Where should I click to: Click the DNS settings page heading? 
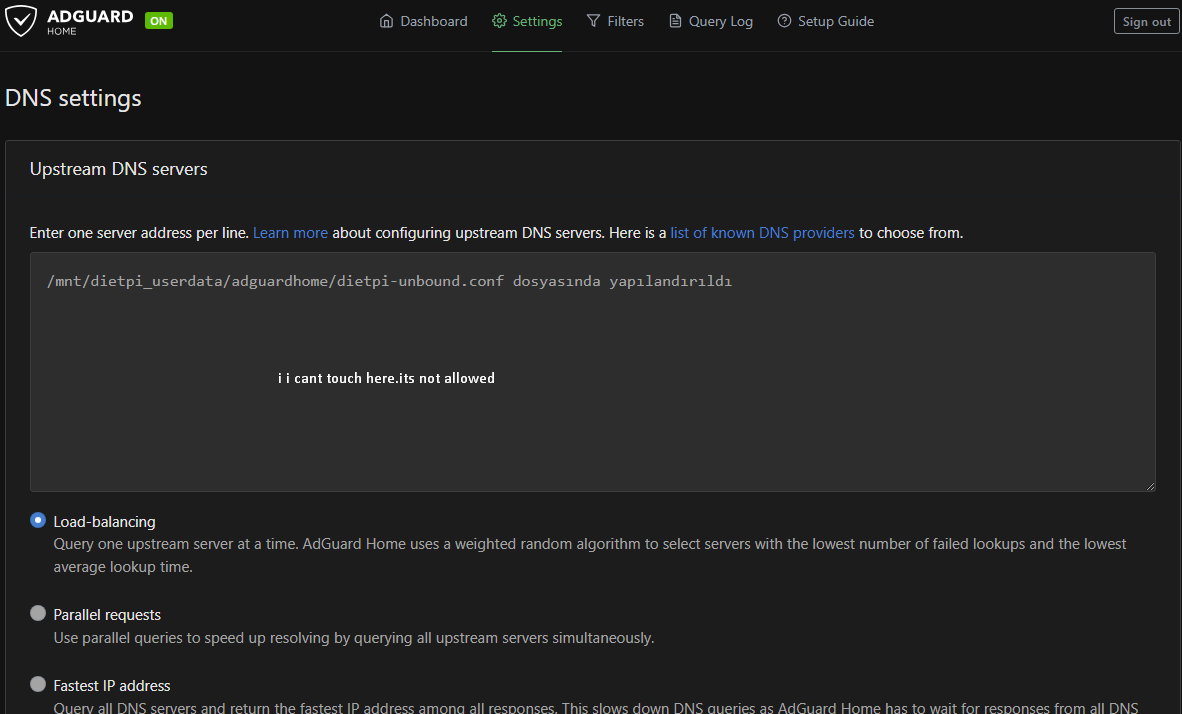[73, 99]
